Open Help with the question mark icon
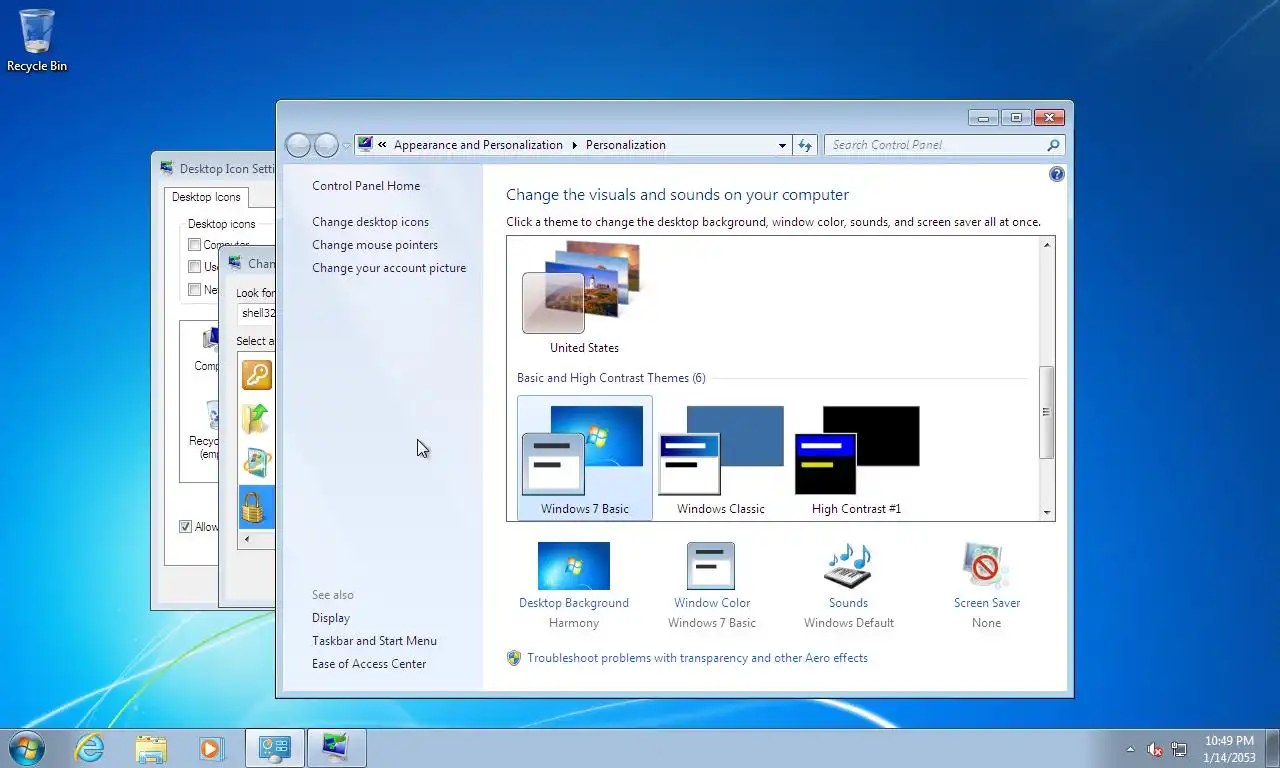1280x768 pixels. [1057, 174]
